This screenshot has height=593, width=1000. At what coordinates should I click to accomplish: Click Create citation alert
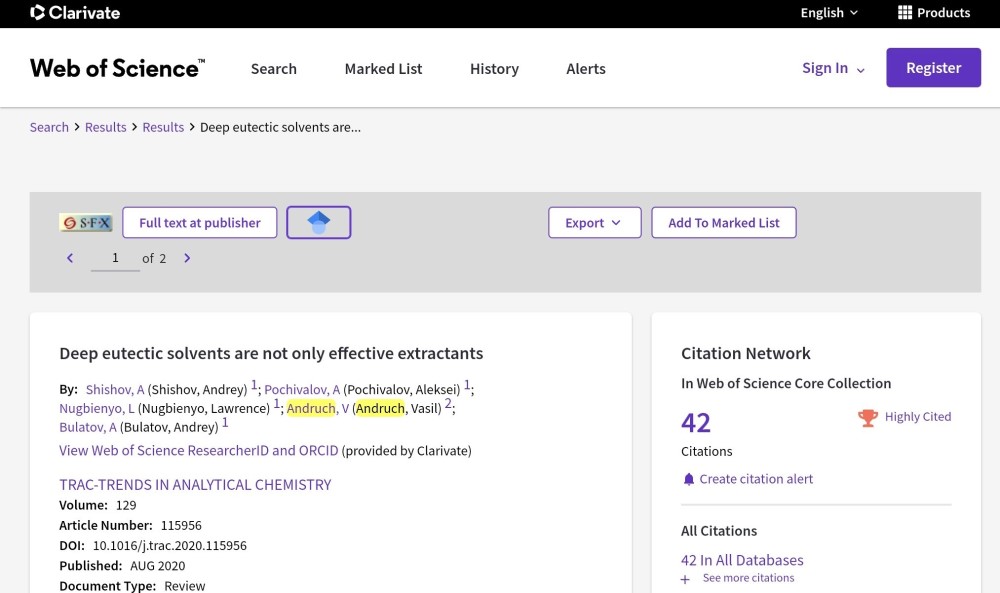click(x=756, y=479)
